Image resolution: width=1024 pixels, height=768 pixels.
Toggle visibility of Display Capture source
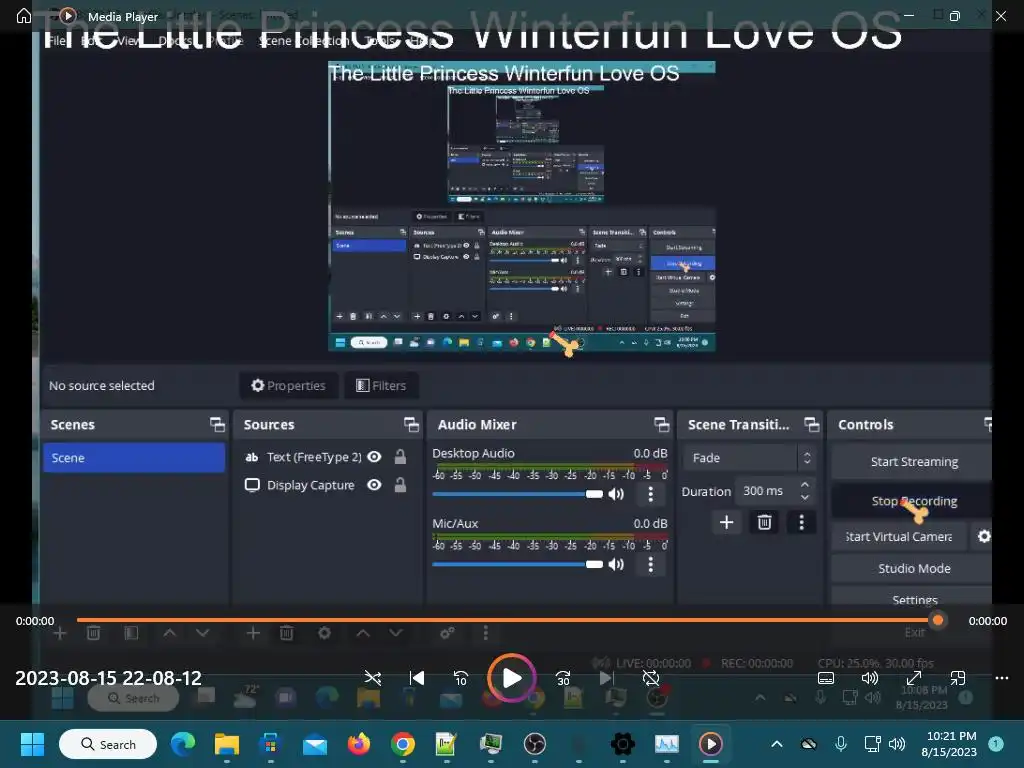coord(374,485)
